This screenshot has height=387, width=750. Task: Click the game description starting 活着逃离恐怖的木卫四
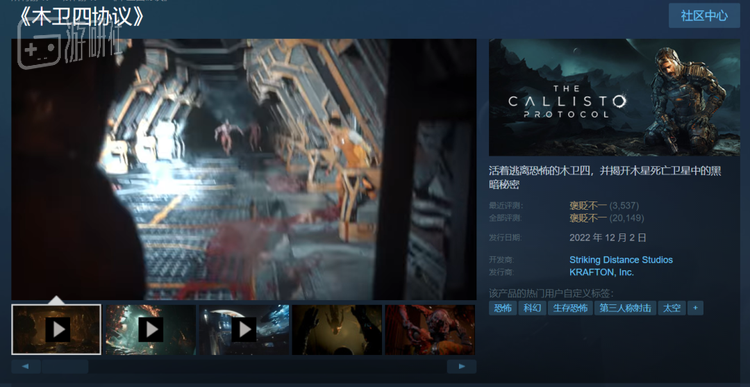605,177
